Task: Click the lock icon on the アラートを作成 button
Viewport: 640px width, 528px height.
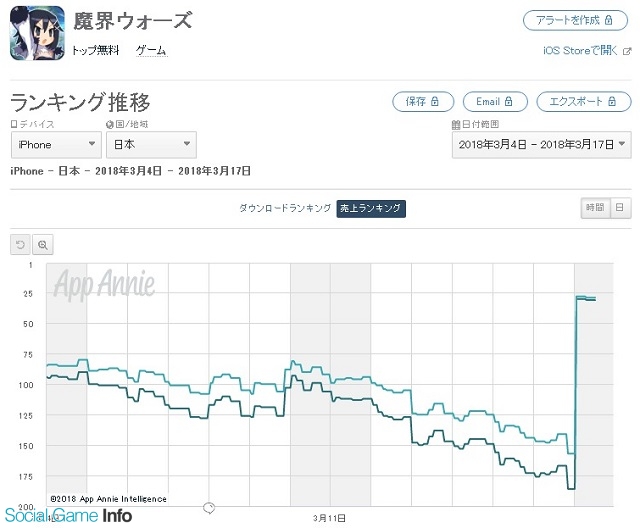Action: point(609,20)
